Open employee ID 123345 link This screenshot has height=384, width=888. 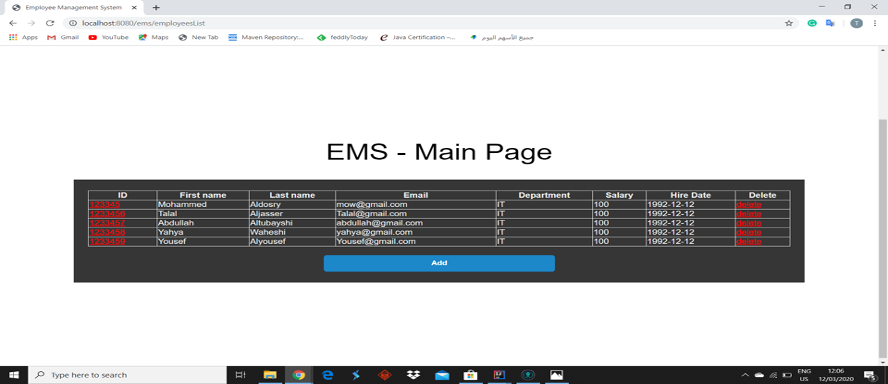tap(104, 204)
